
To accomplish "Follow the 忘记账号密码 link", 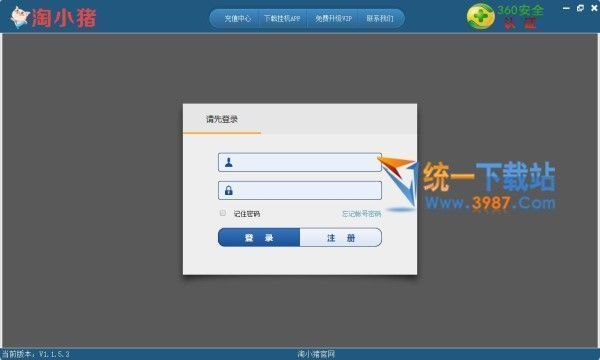I will pyautogui.click(x=361, y=214).
